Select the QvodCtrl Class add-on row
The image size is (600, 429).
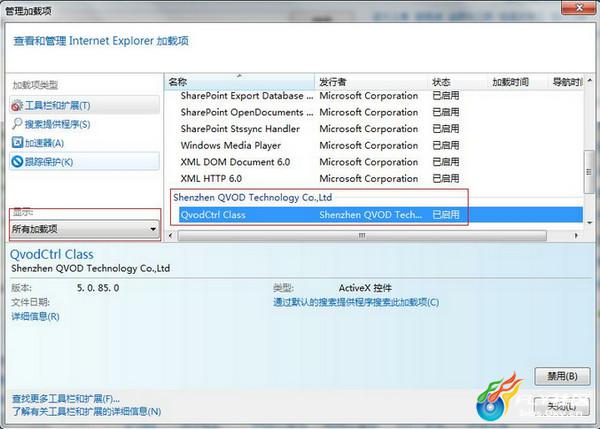pos(381,215)
